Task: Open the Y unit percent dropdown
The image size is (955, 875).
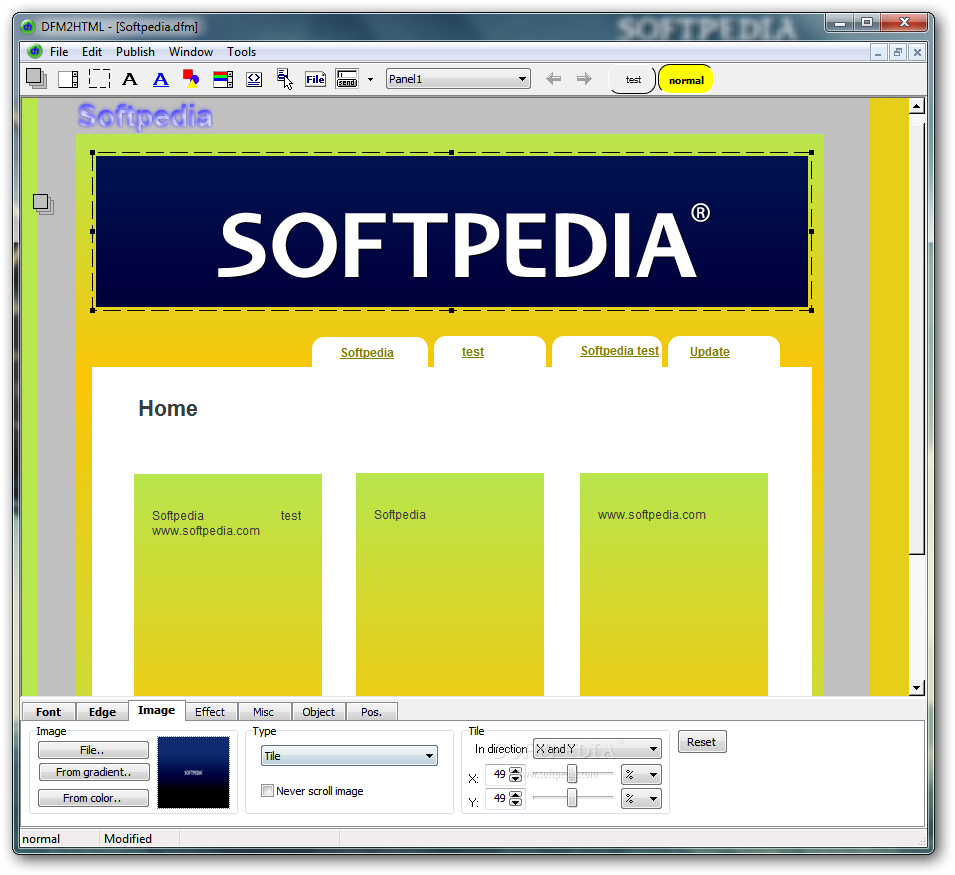Action: 641,798
